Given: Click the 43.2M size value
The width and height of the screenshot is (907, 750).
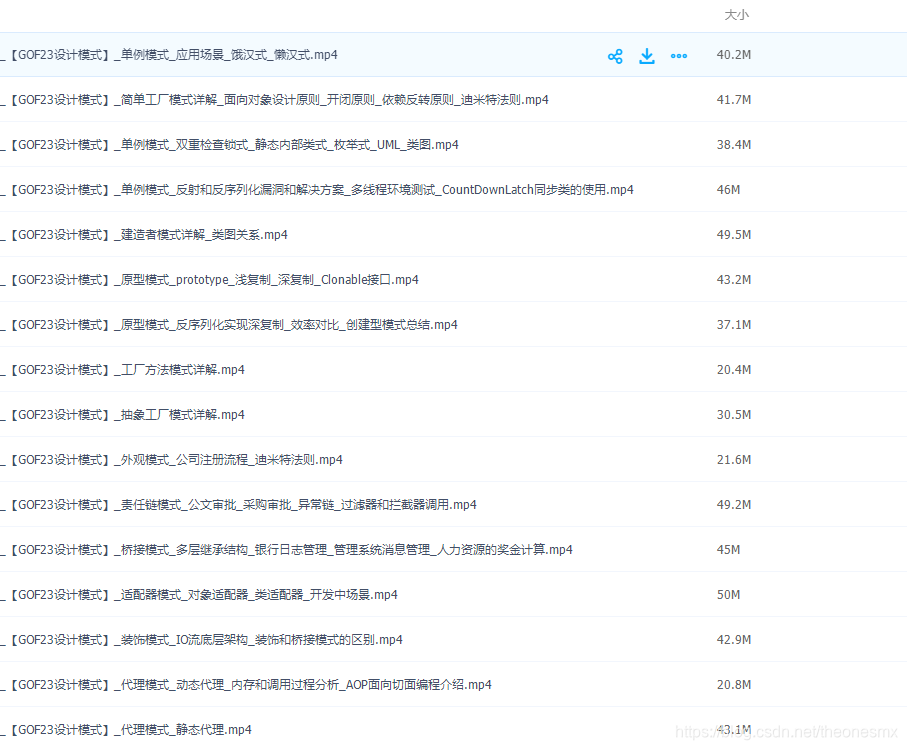Looking at the screenshot, I should click(x=733, y=280).
